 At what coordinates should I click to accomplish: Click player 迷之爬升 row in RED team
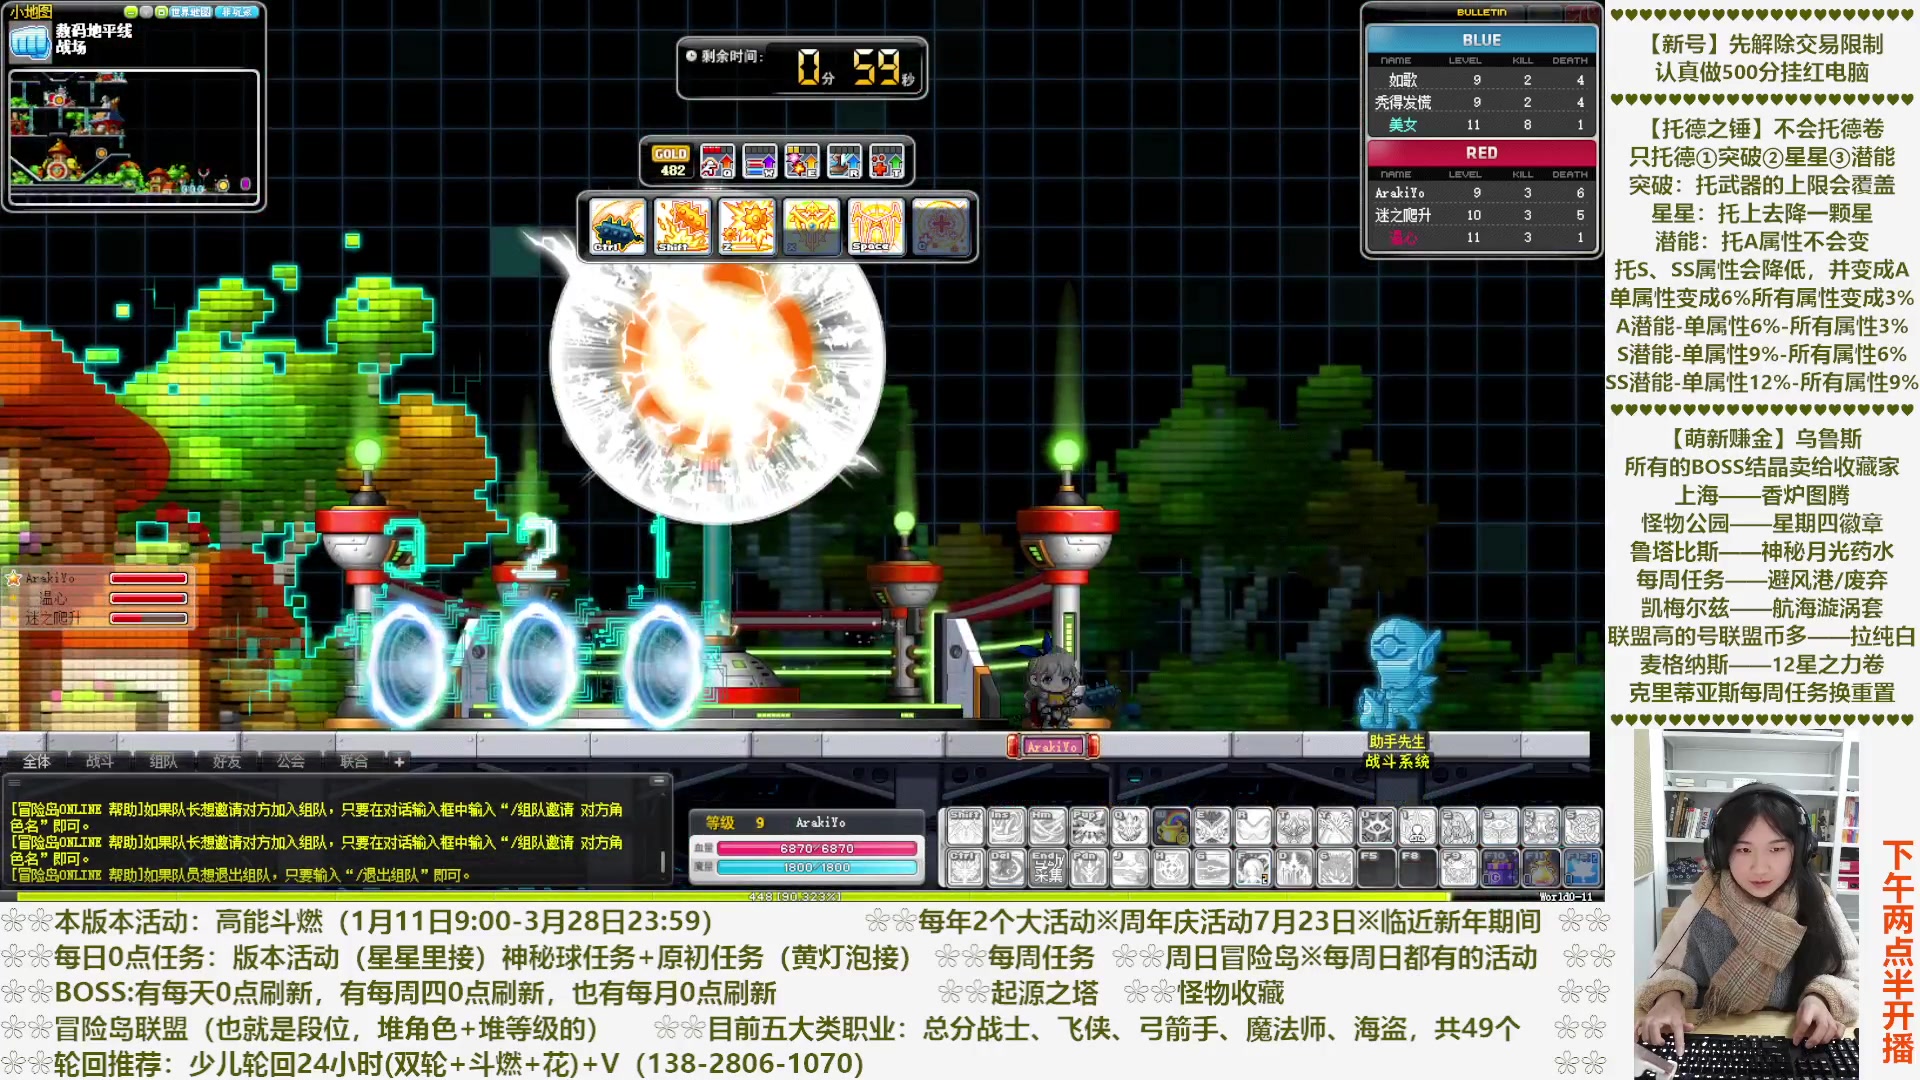pos(1481,215)
